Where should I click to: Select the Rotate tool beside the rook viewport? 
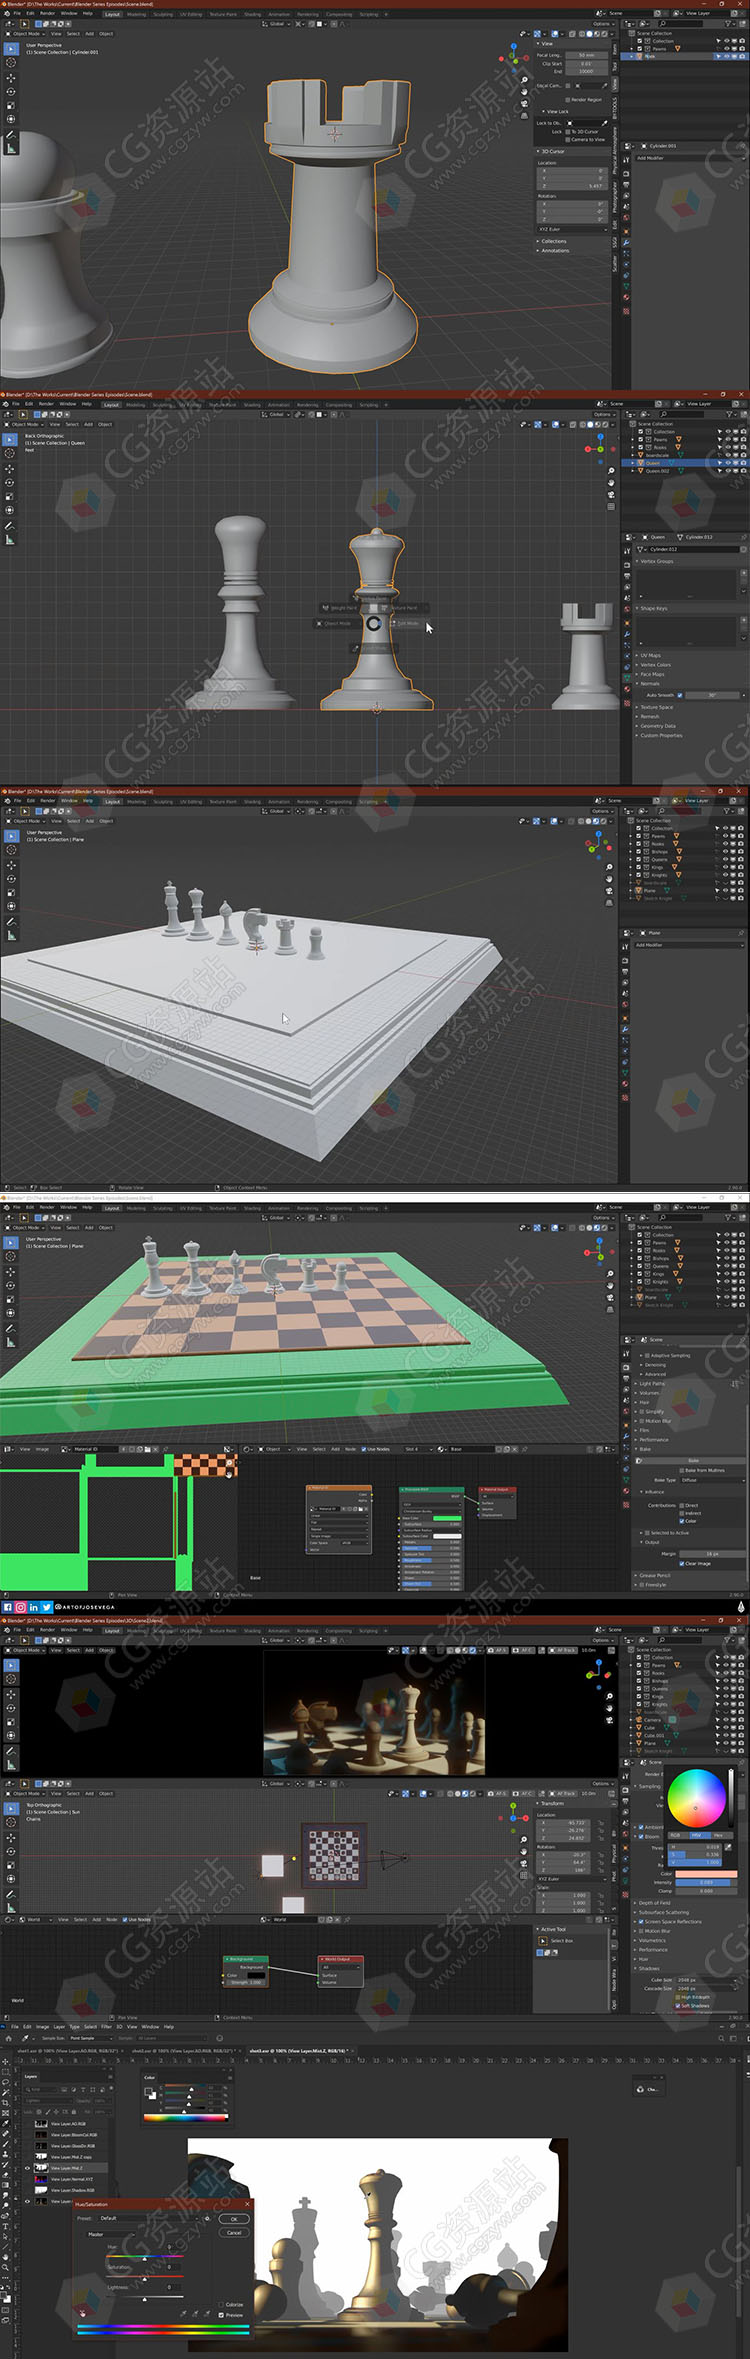pos(11,92)
